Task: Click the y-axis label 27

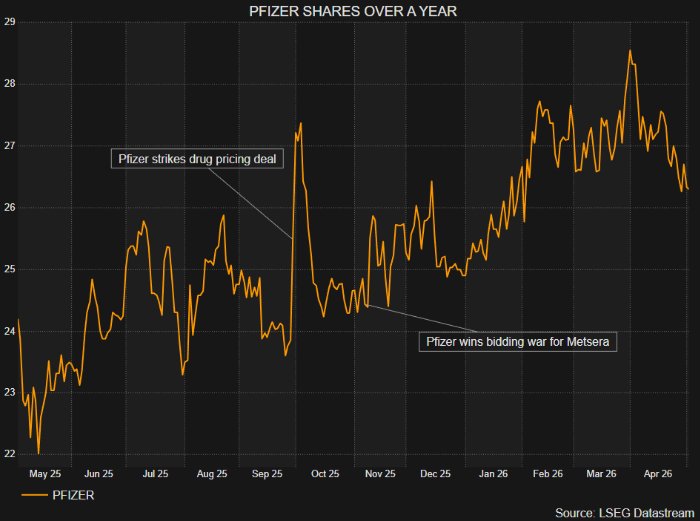Action: [9, 145]
